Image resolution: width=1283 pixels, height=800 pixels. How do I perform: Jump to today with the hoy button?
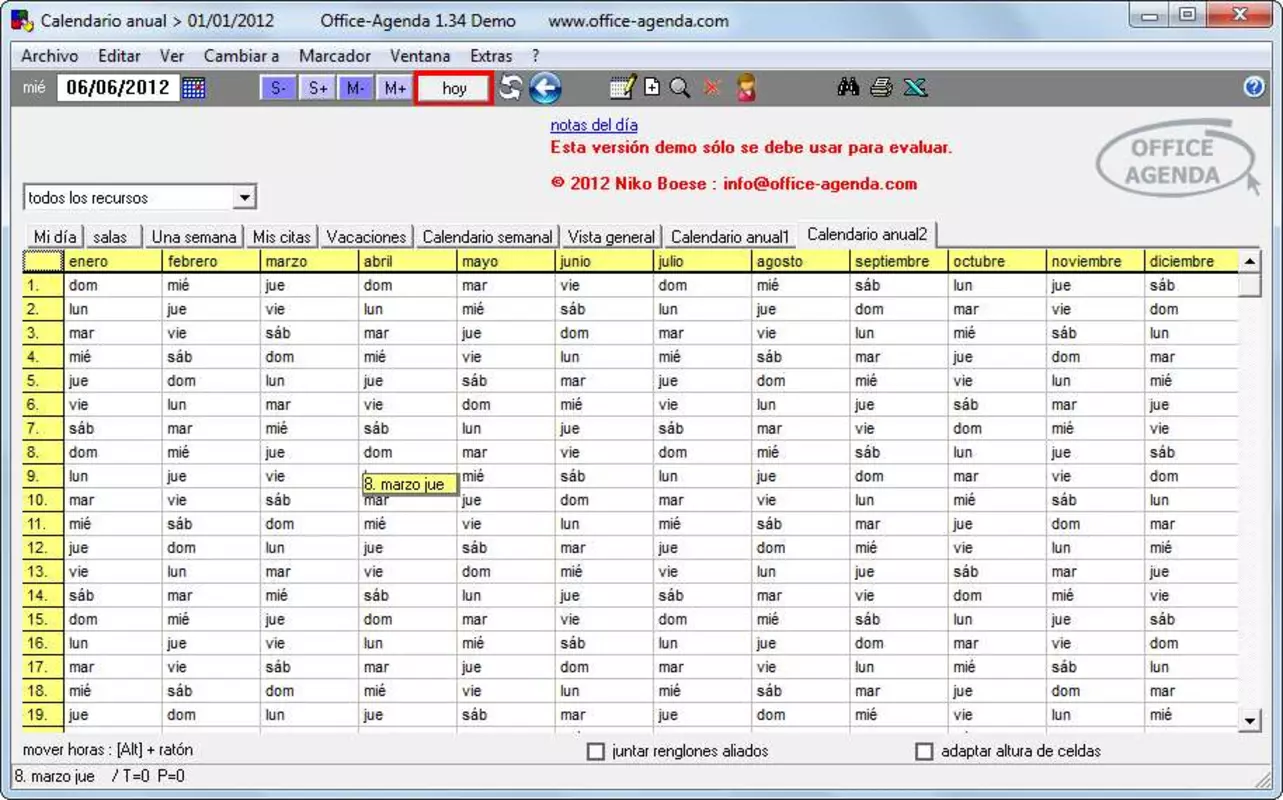pyautogui.click(x=454, y=88)
